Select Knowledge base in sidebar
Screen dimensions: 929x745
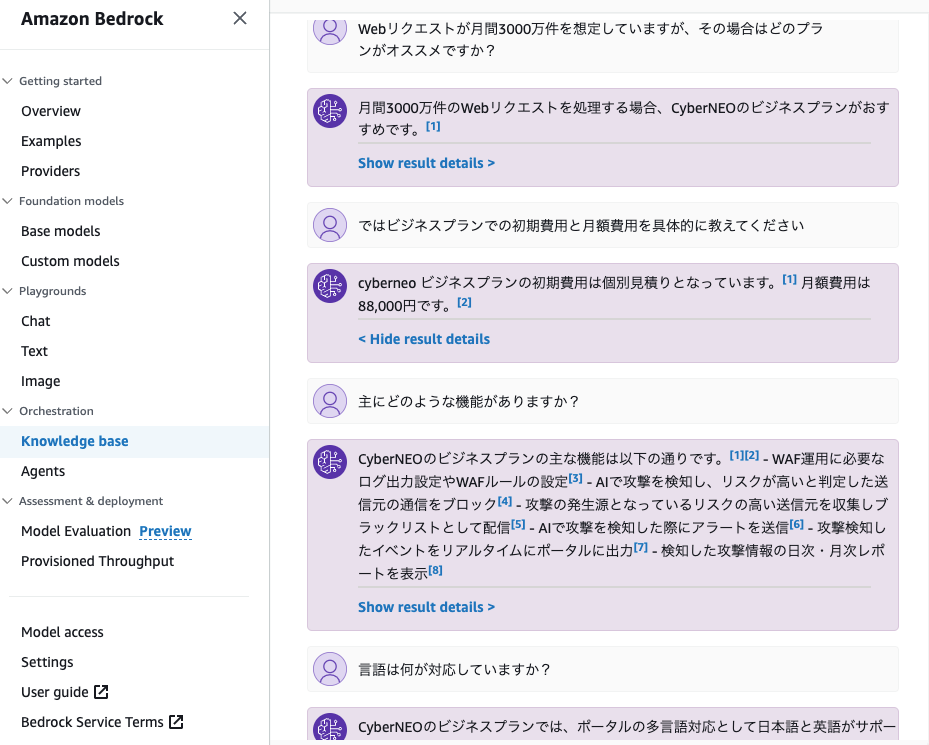point(75,441)
